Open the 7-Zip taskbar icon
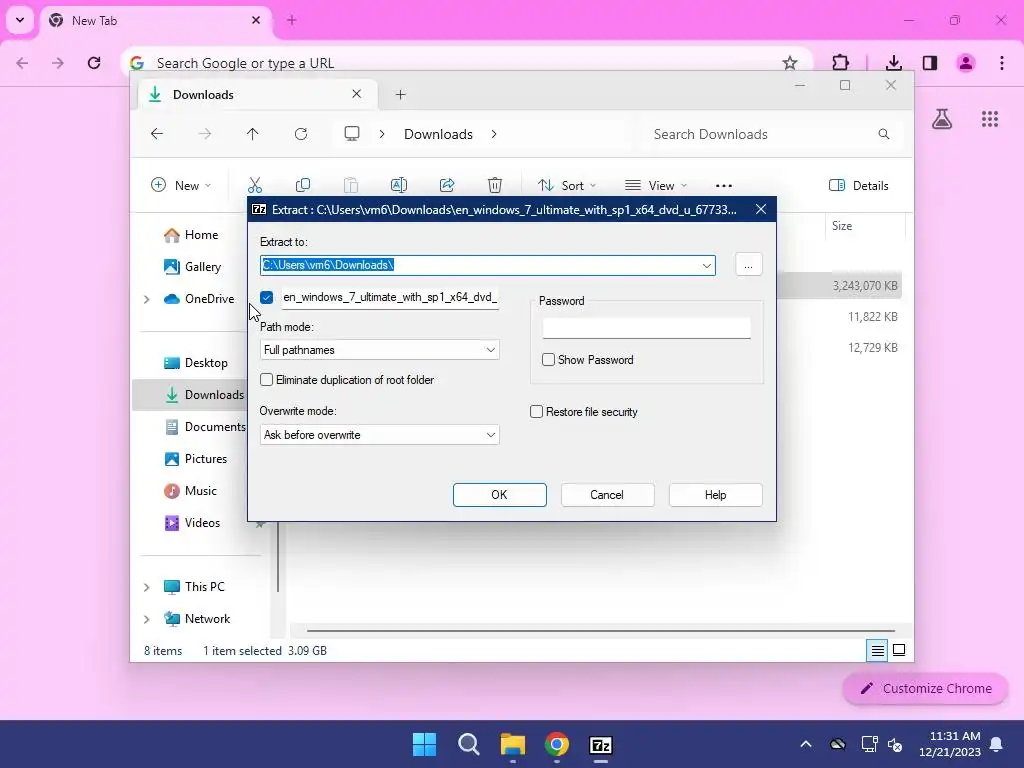Screen dimensions: 1024x768 point(601,744)
